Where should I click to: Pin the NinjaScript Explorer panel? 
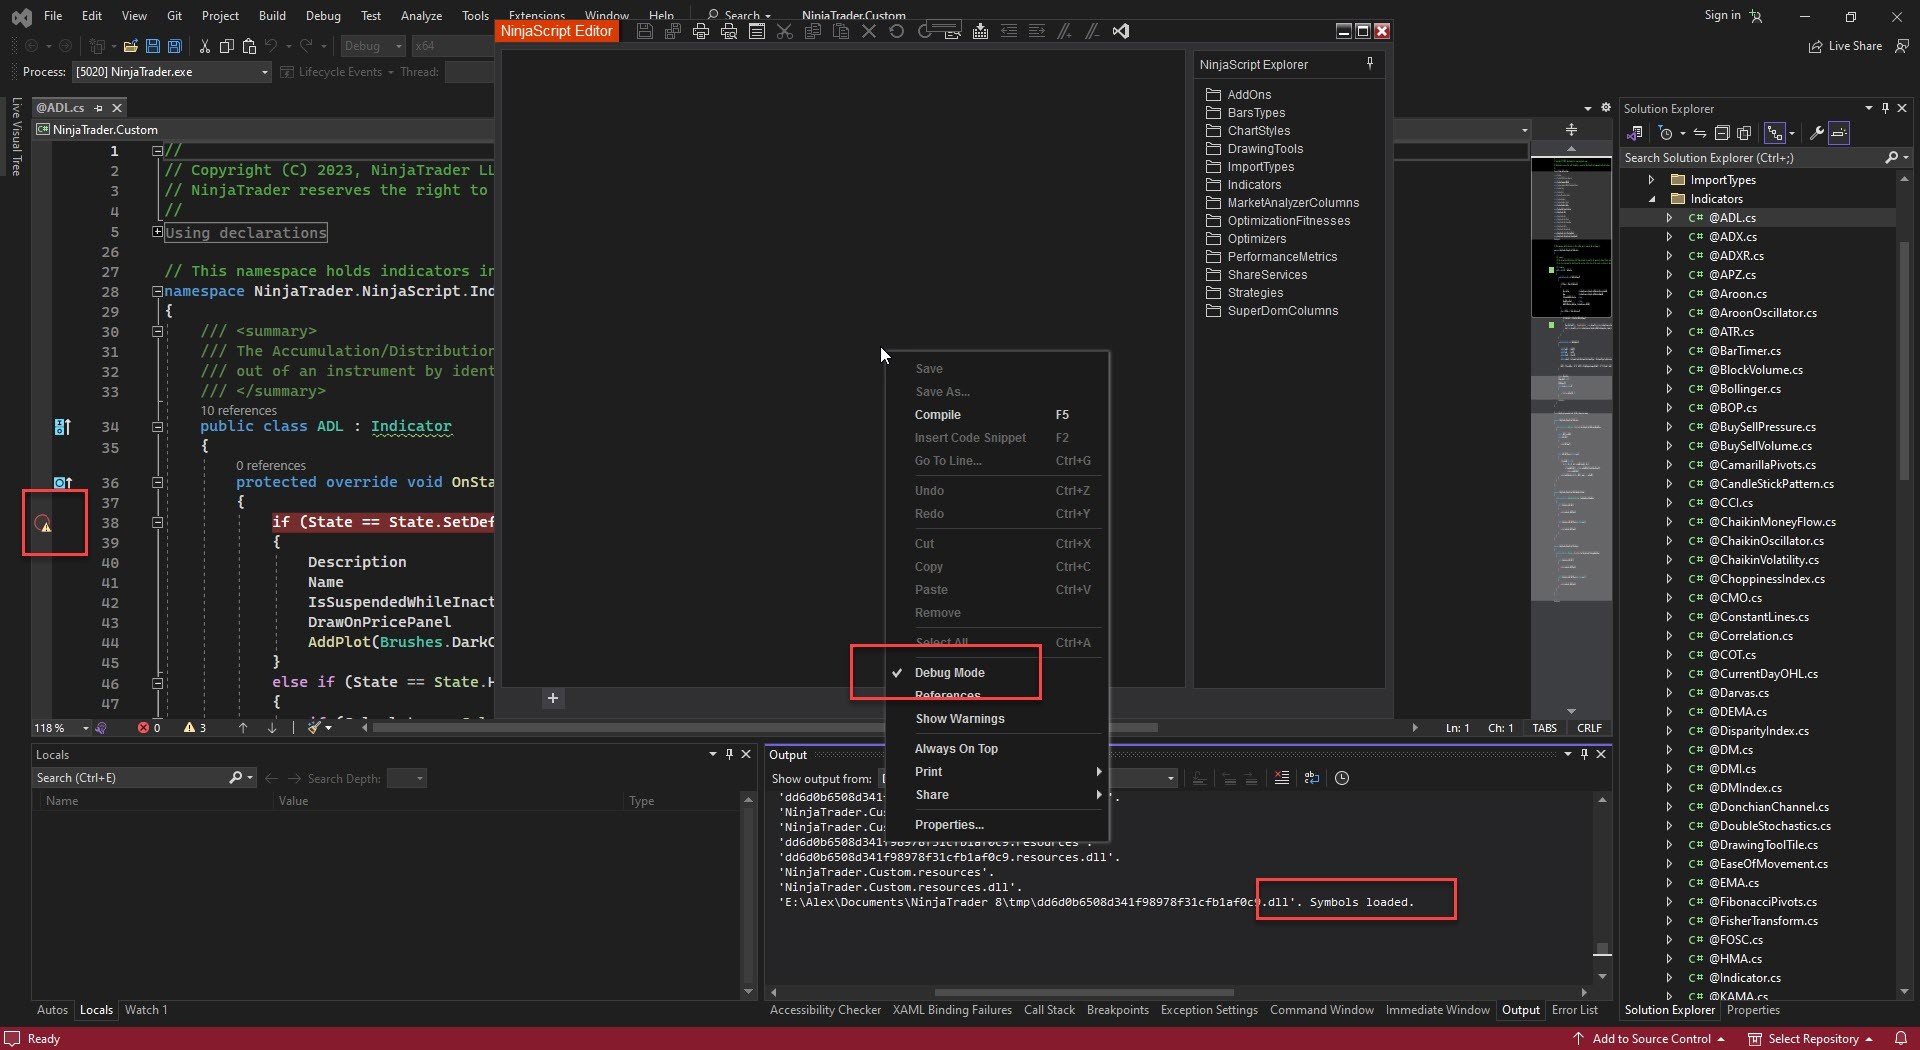1370,63
